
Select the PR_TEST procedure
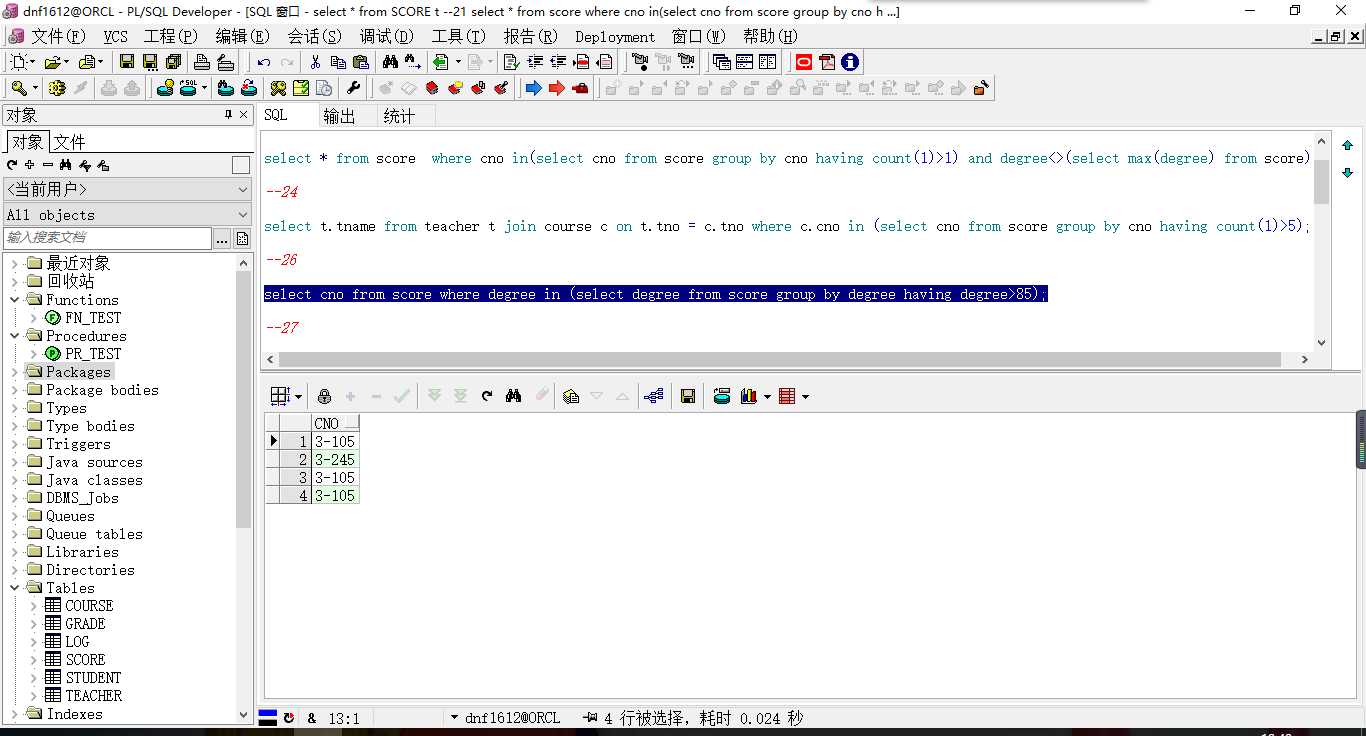93,354
